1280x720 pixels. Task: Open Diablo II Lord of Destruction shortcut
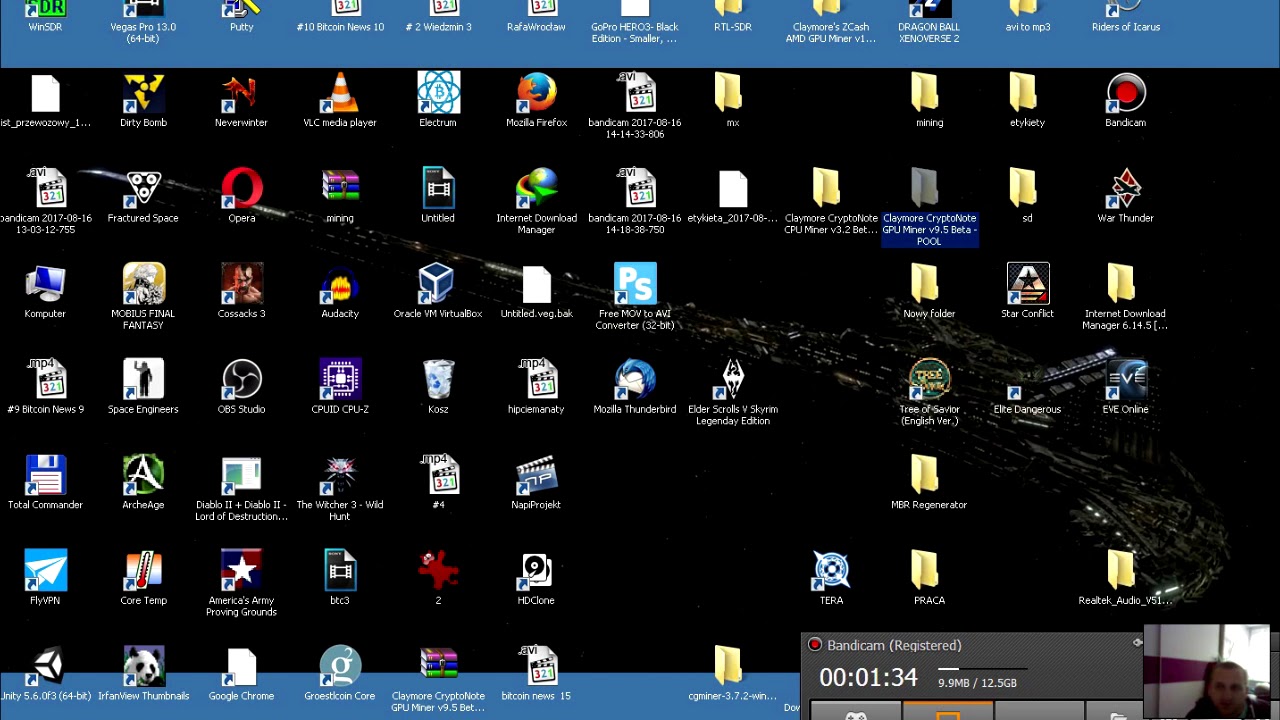point(241,477)
